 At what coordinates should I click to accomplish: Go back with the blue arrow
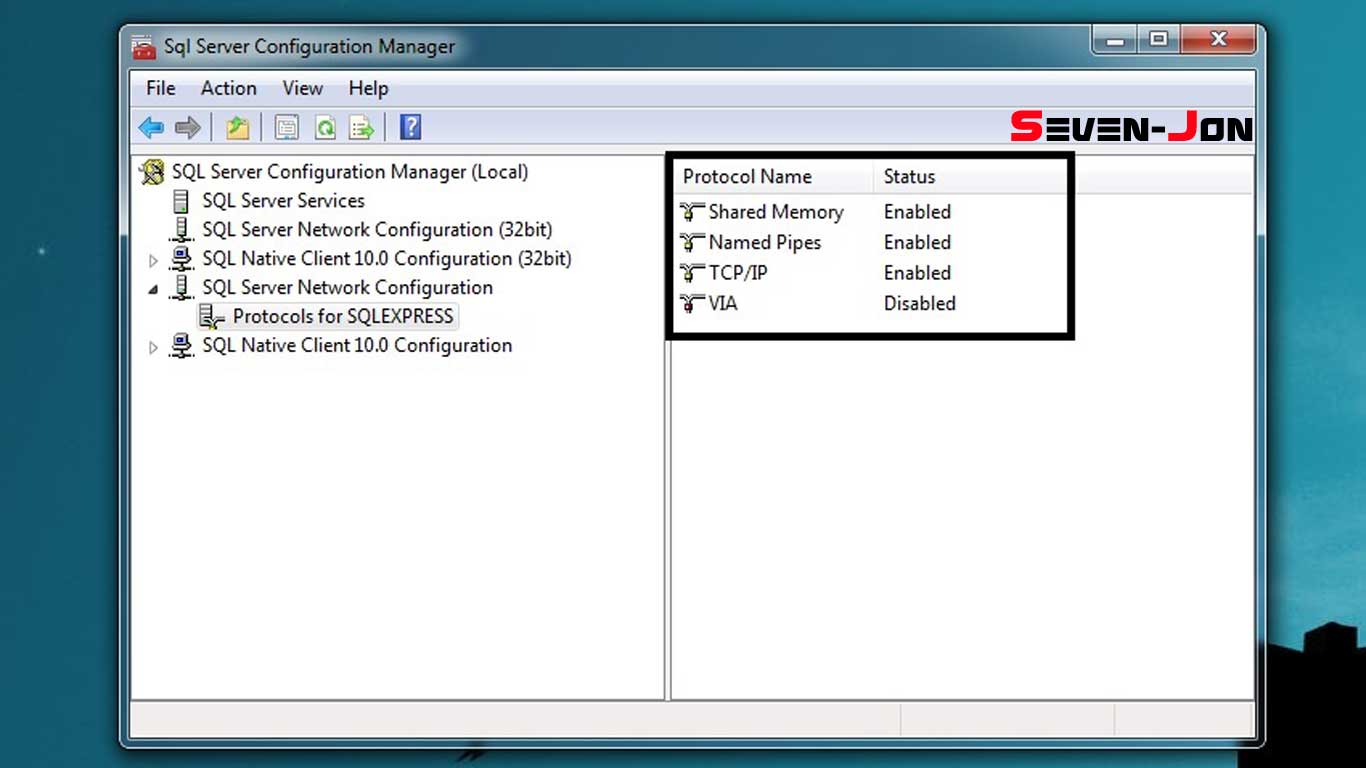tap(151, 127)
